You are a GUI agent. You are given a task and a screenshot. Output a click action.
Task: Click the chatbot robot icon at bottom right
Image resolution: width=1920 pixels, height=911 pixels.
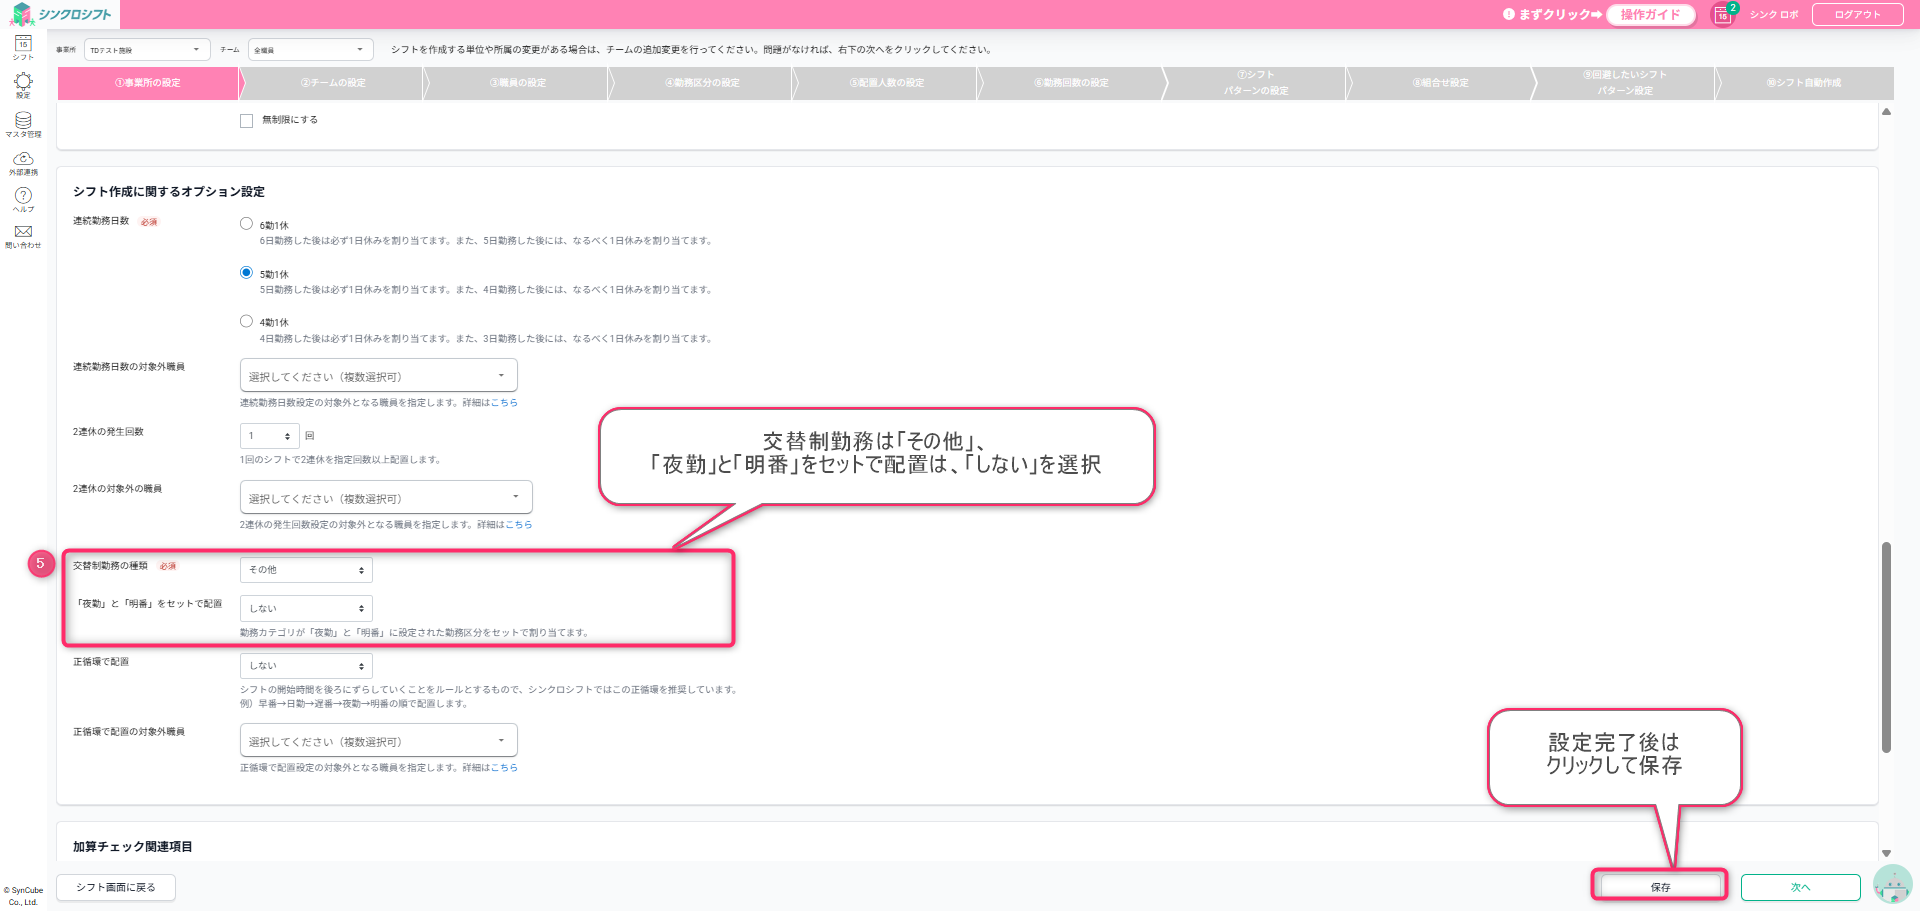coord(1892,886)
